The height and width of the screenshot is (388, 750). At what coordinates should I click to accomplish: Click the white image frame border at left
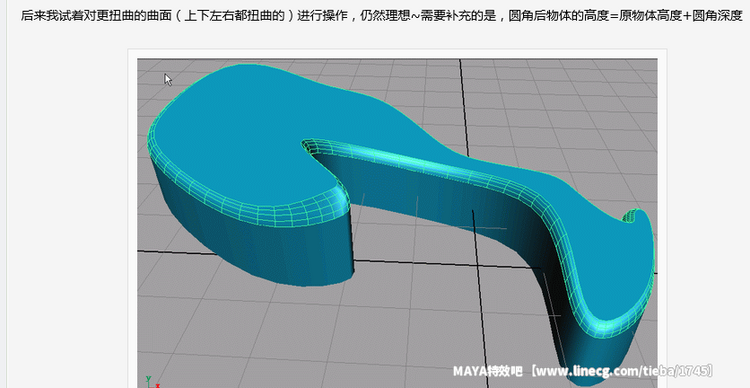(132, 218)
